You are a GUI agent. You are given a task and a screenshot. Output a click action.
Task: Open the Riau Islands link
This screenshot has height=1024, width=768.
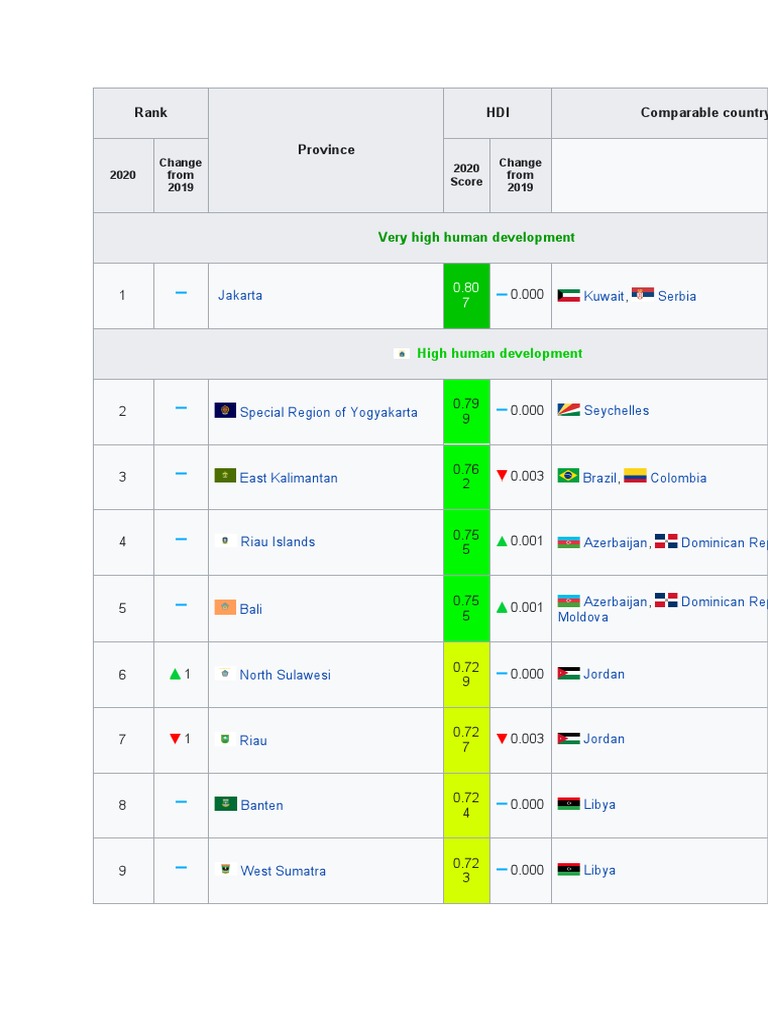(277, 542)
